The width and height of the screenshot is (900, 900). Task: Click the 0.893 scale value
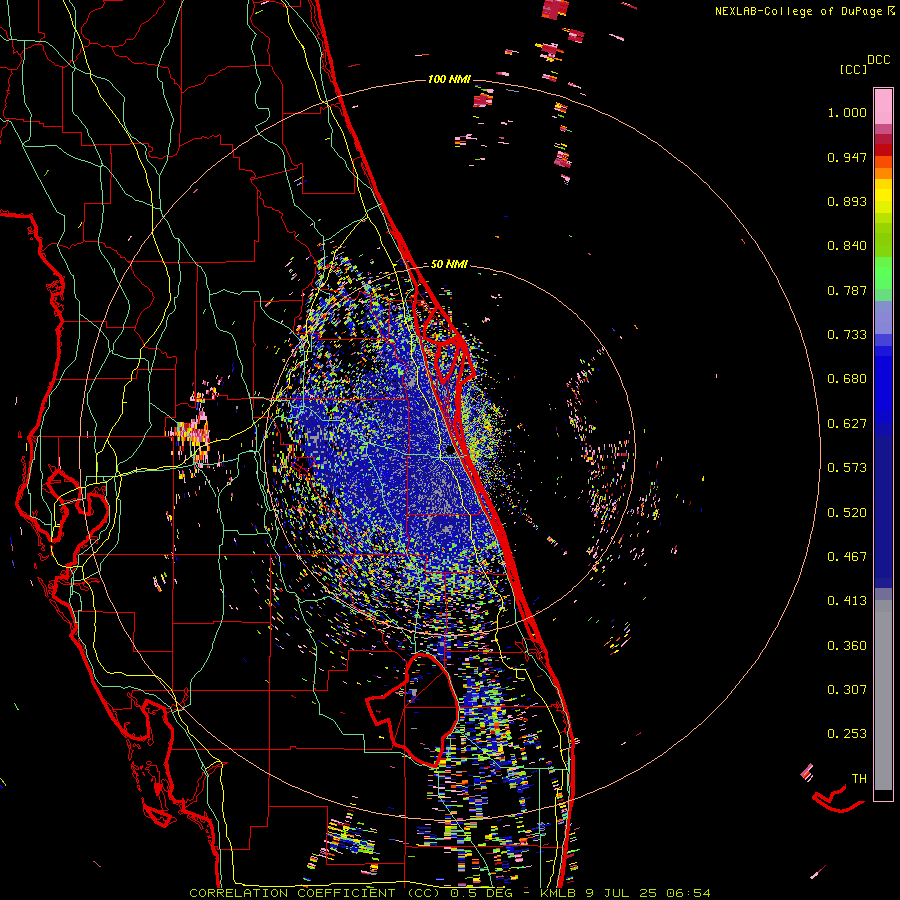point(847,201)
